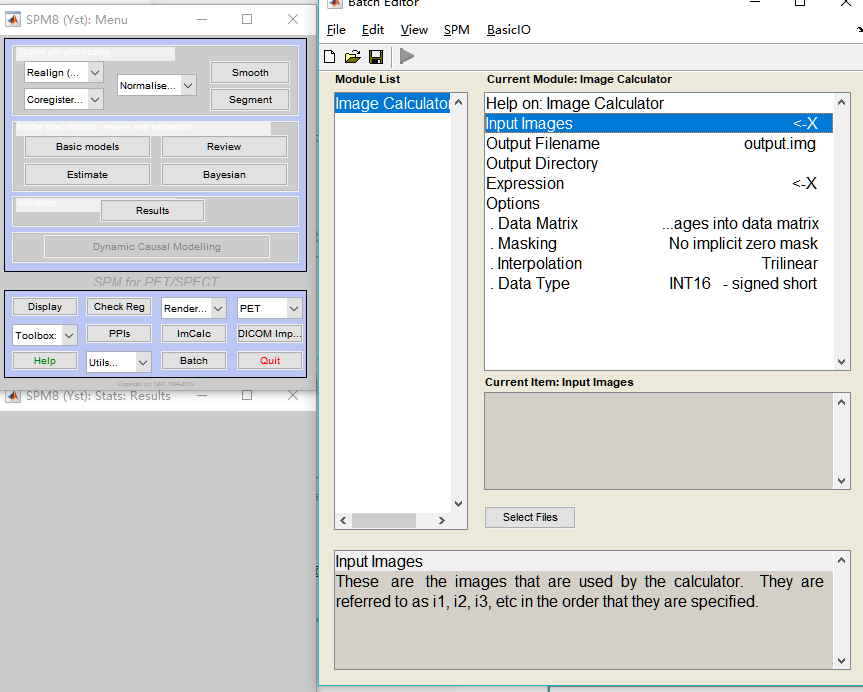Open Results in the SPM8 menu
863x692 pixels.
(152, 210)
